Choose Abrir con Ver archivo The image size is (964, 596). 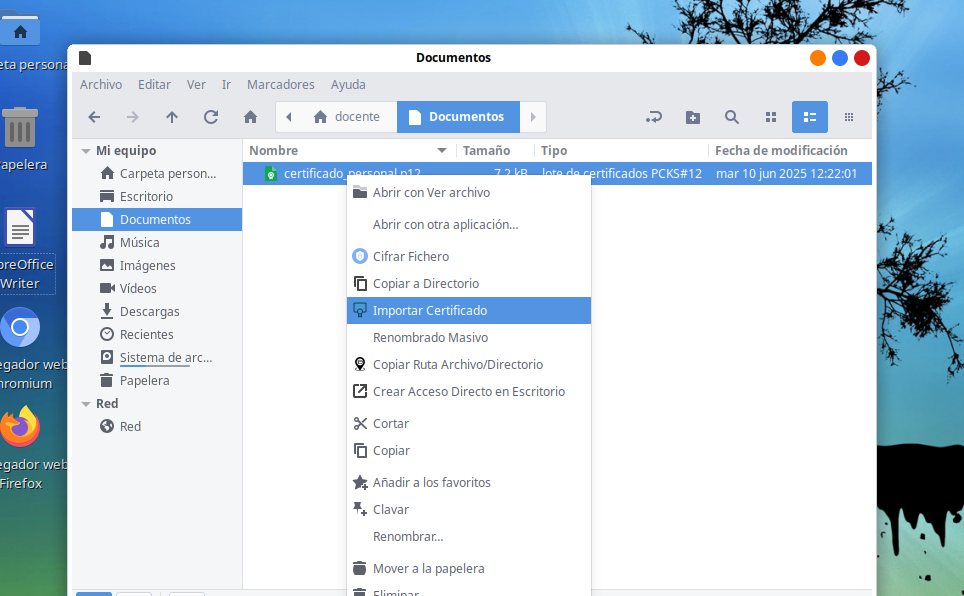click(x=468, y=193)
